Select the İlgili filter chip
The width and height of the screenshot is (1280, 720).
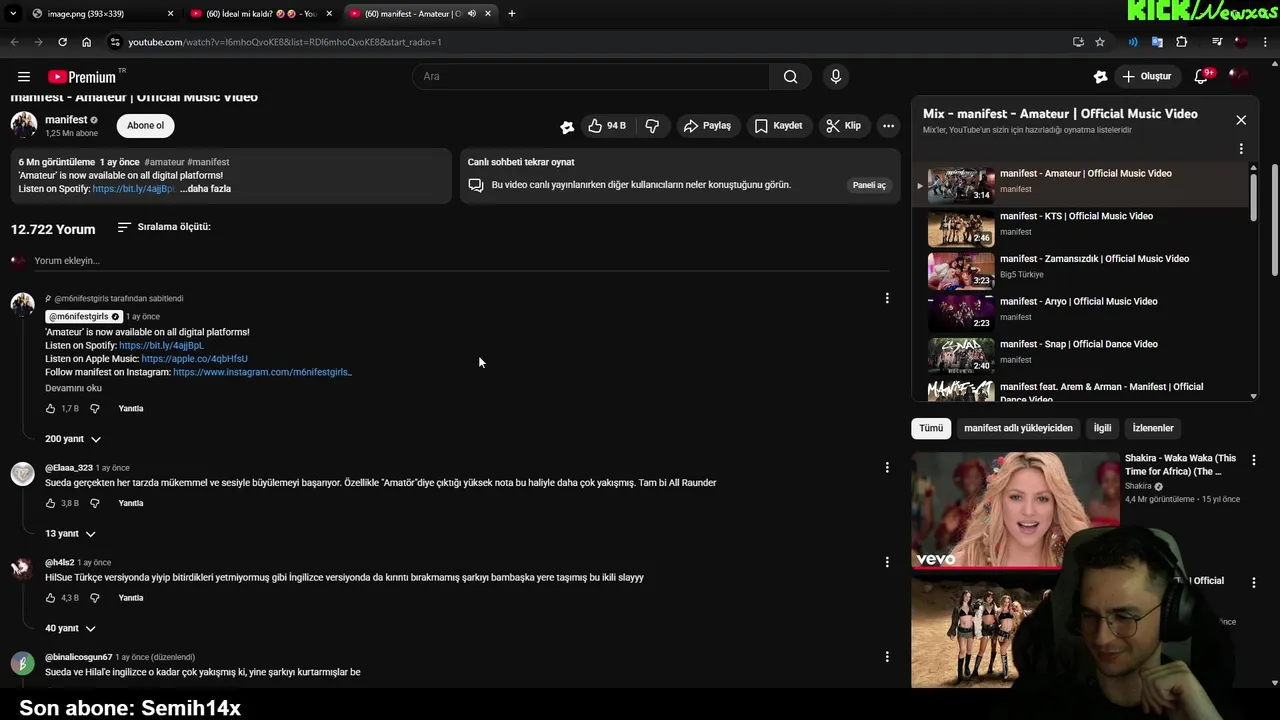(x=1102, y=428)
